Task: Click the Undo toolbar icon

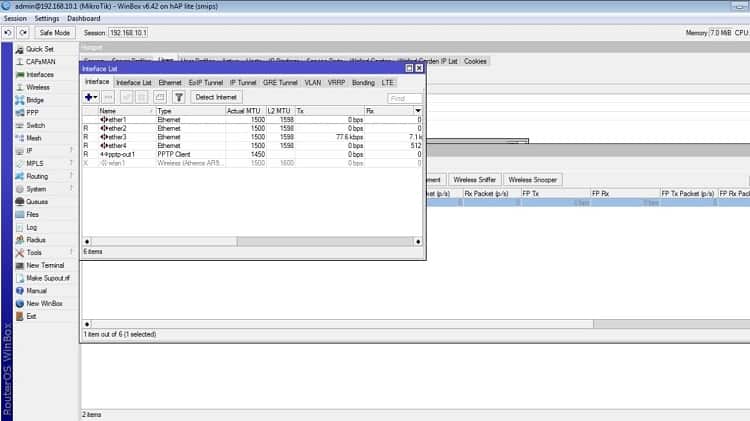Action: point(8,33)
